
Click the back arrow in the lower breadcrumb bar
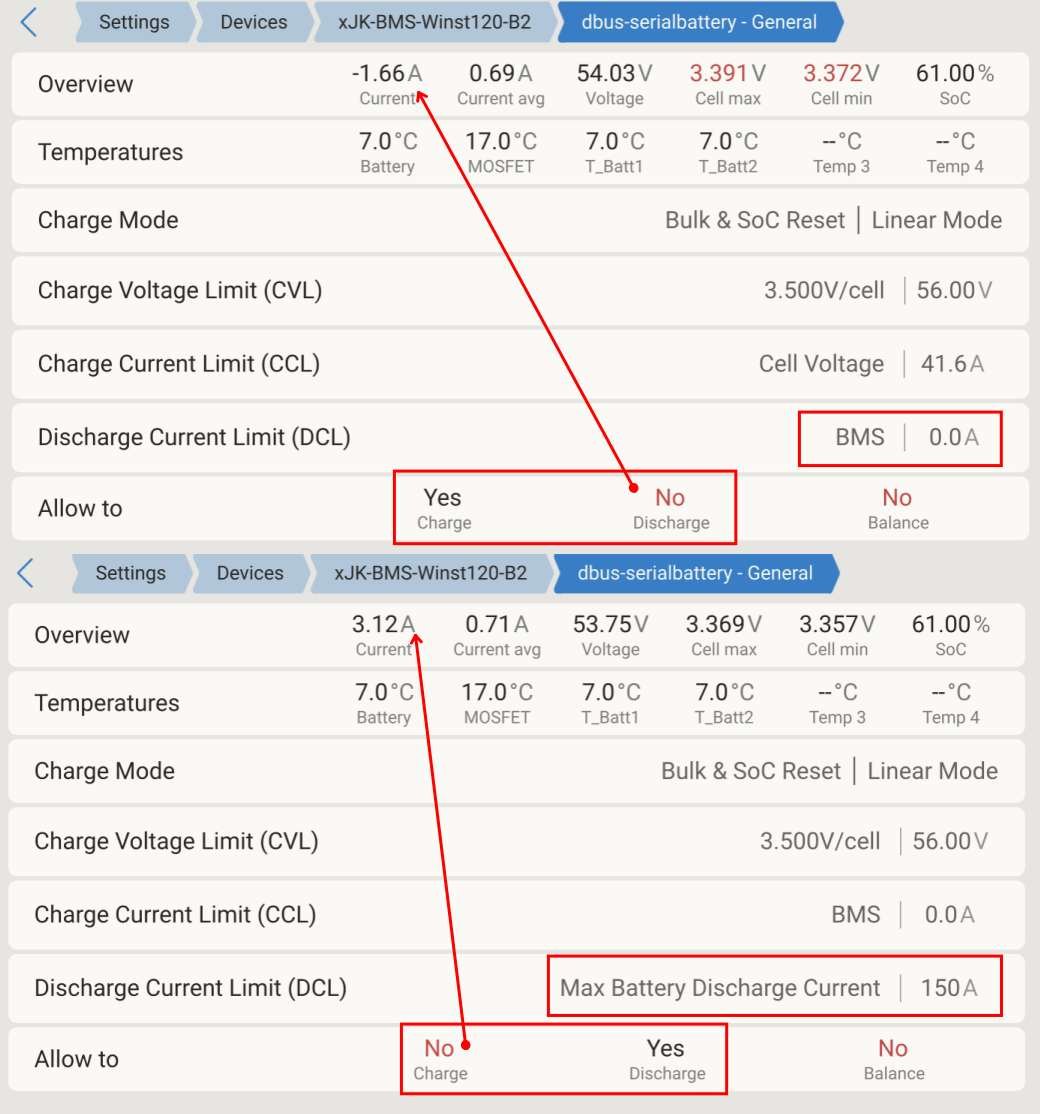click(x=26, y=573)
